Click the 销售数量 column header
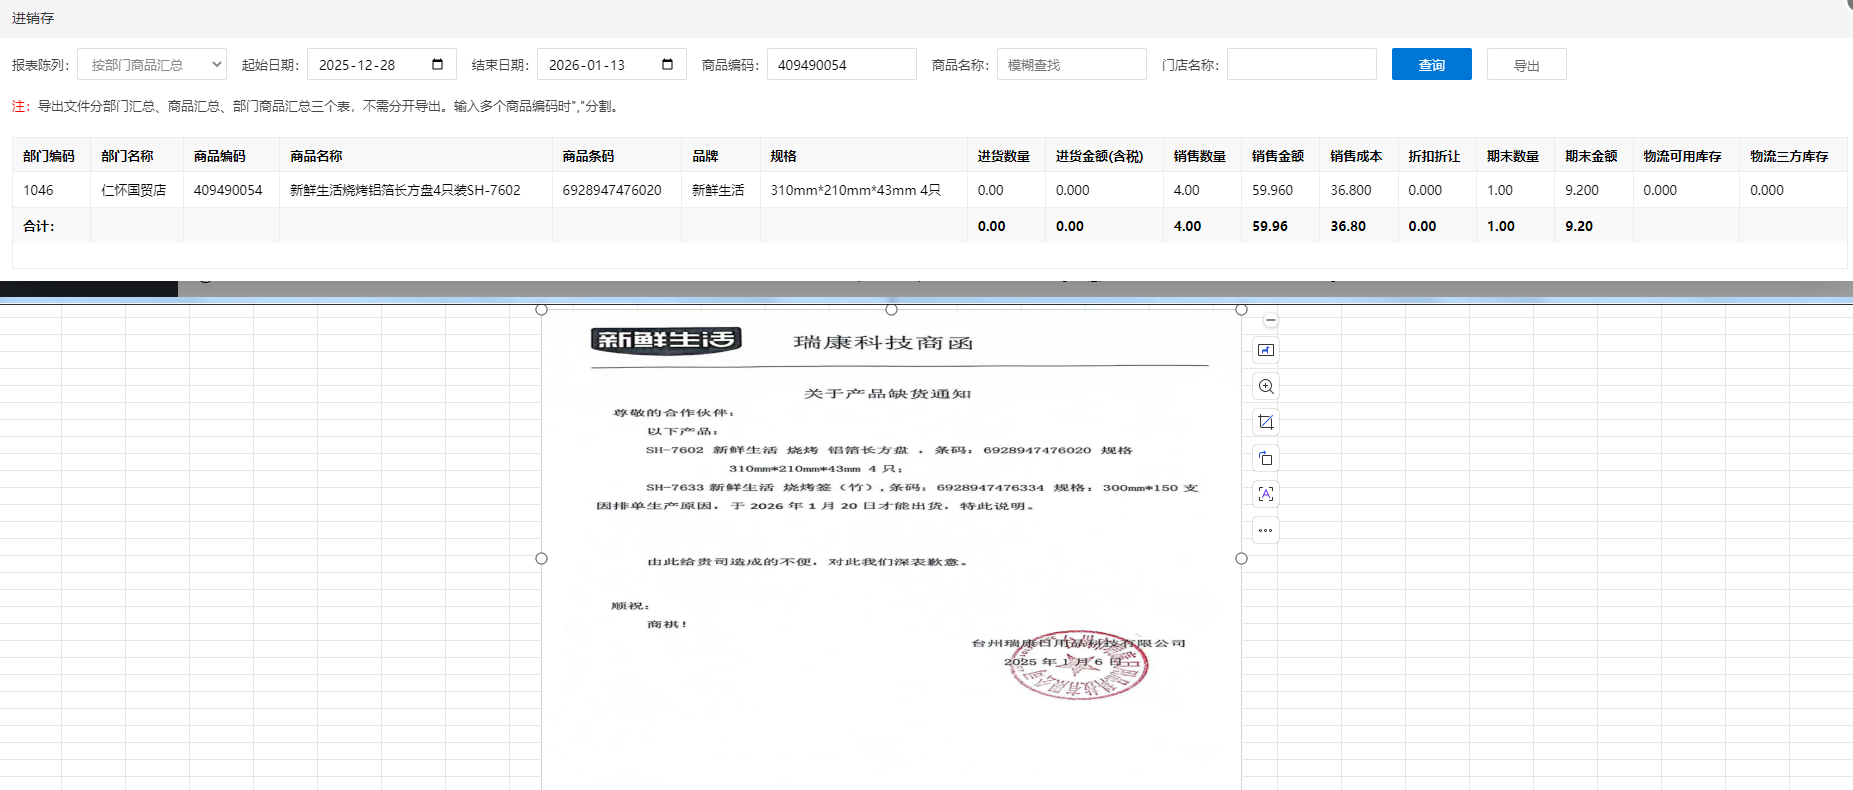Screen dimensions: 1853x790 pos(1199,156)
